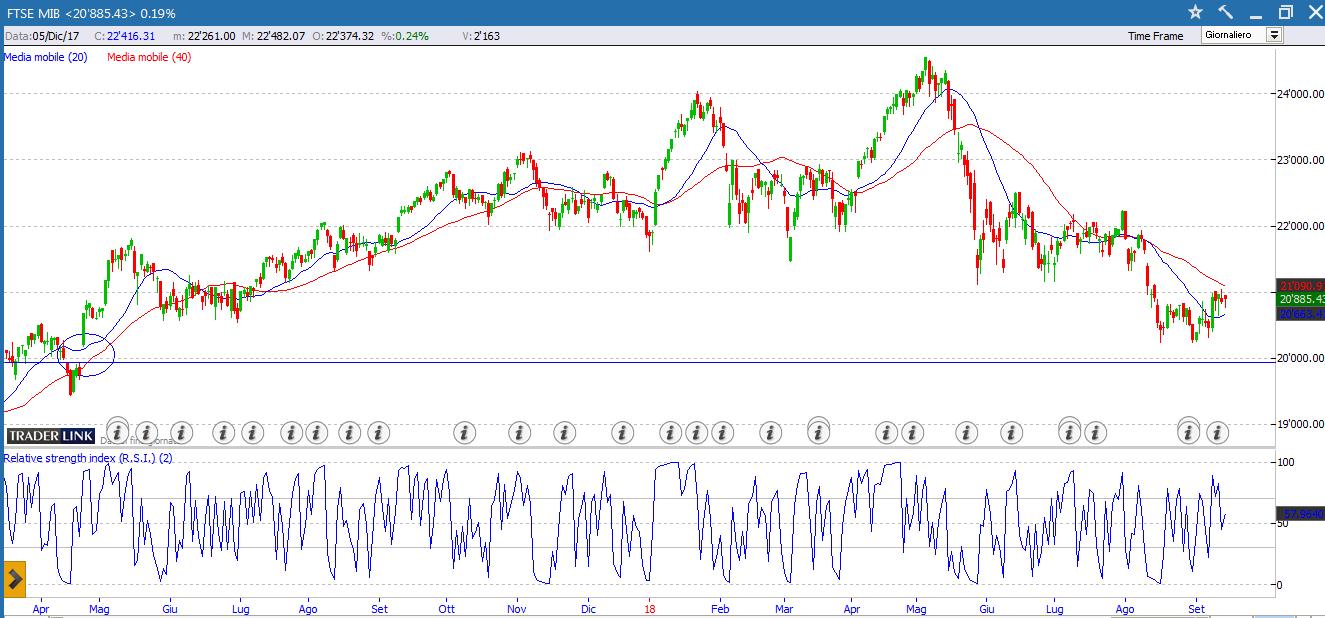Click the blue 20'663 moving average tag
Image resolution: width=1325 pixels, height=618 pixels.
tap(1300, 314)
